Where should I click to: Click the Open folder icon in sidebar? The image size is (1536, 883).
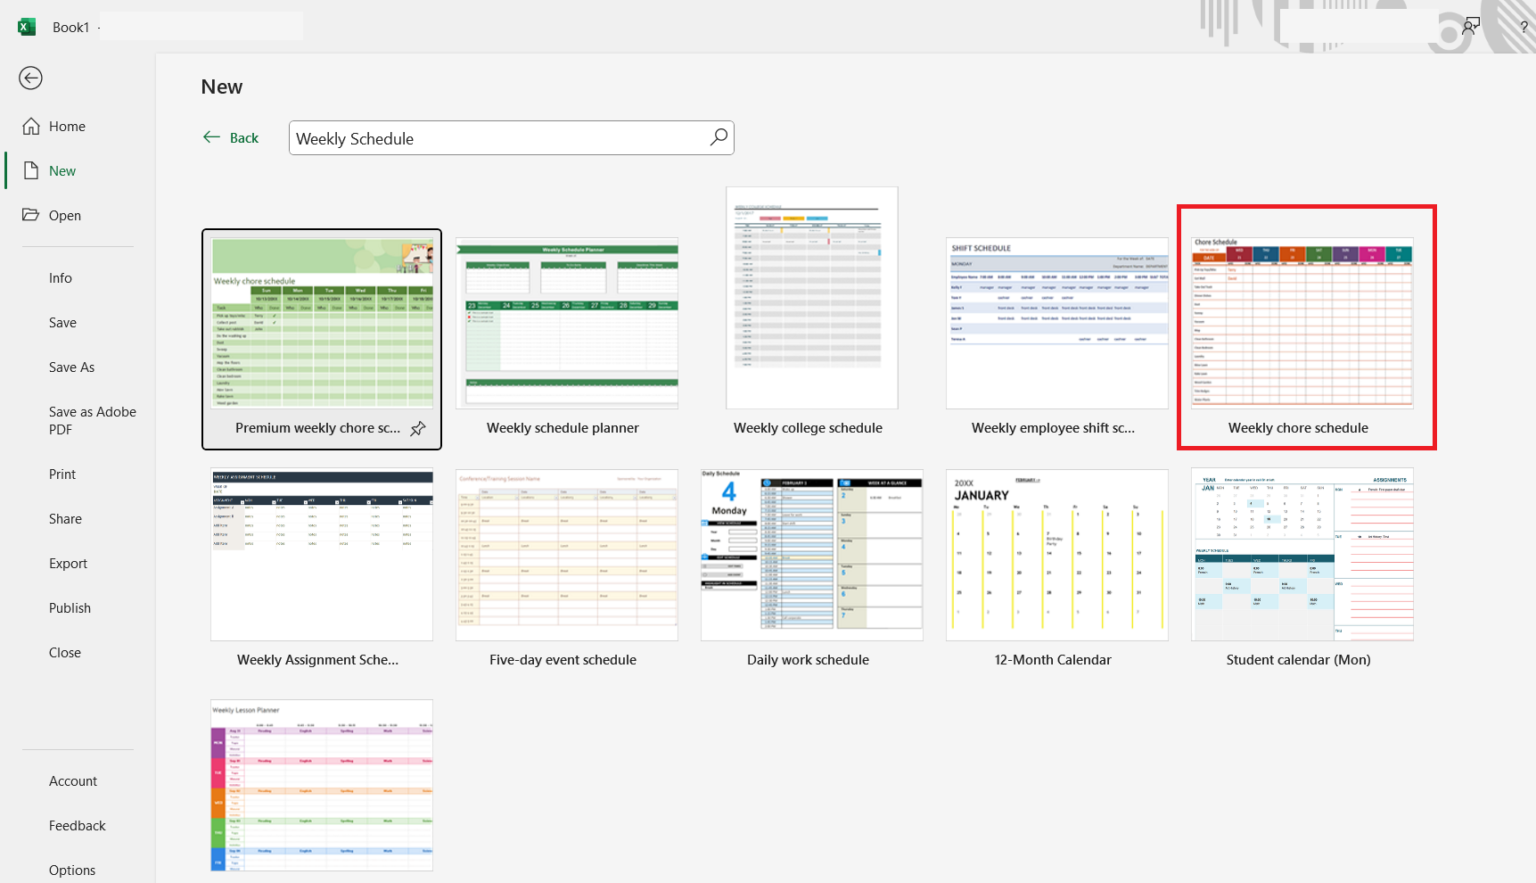pos(30,215)
